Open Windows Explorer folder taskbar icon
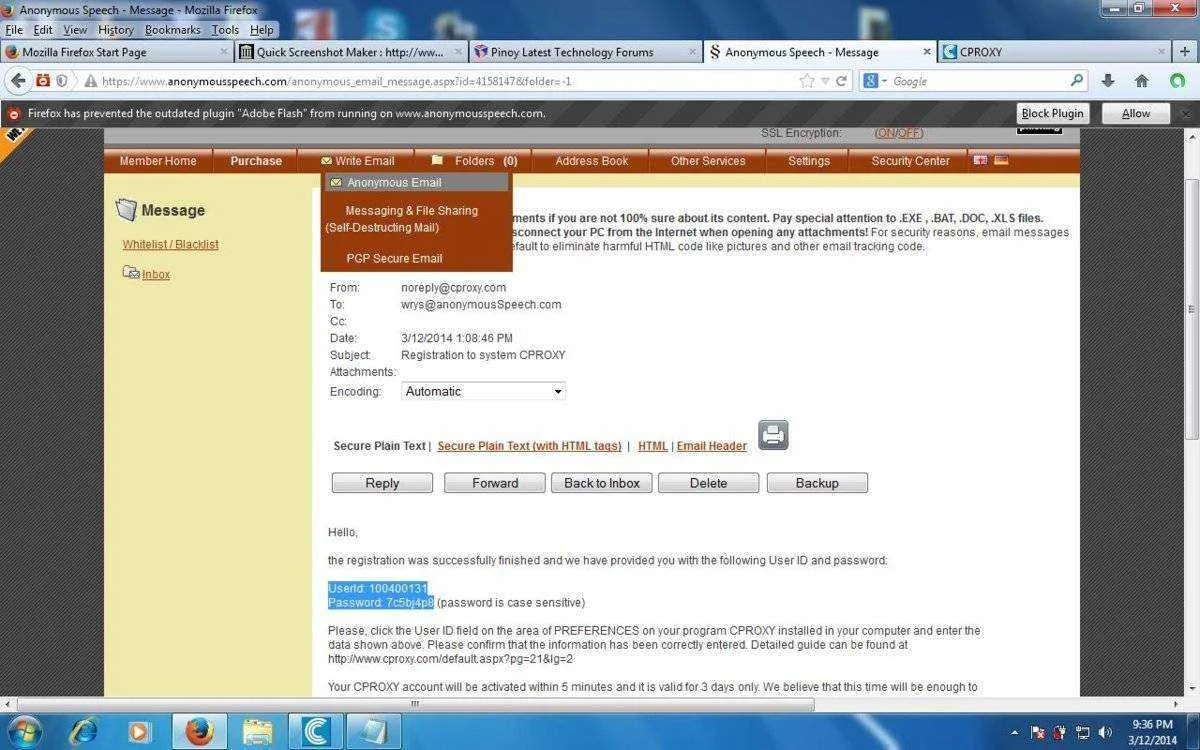 (258, 732)
